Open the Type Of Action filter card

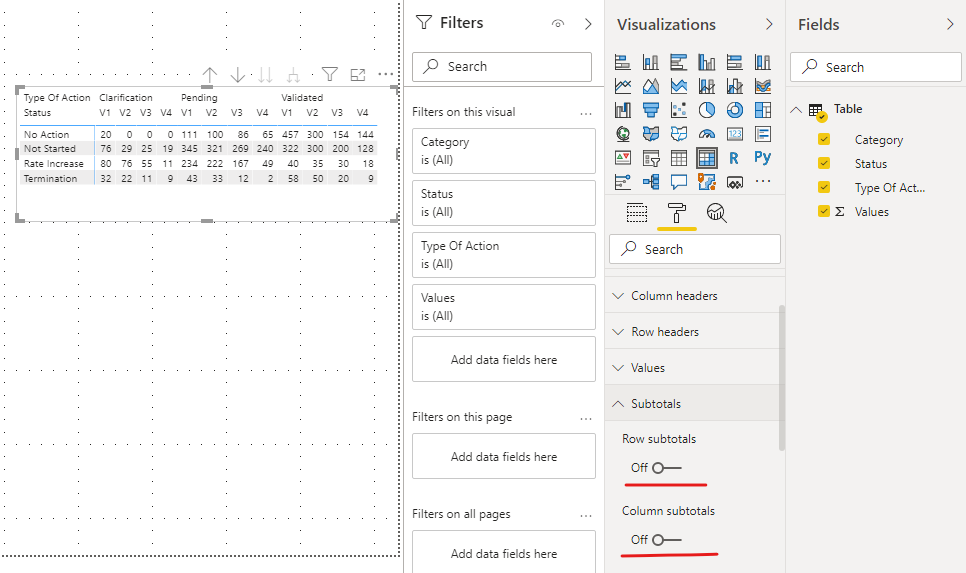[504, 255]
